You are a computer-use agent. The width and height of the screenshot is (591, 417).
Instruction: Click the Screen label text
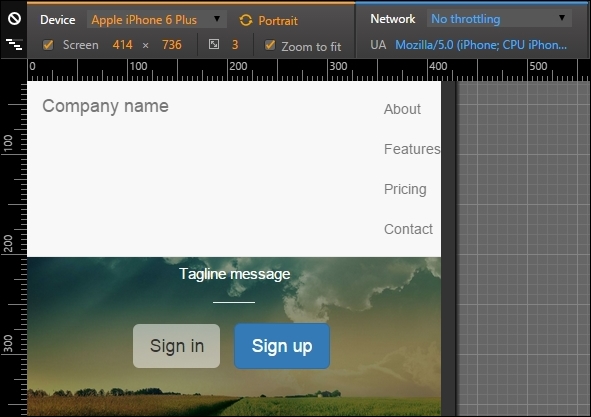click(81, 45)
